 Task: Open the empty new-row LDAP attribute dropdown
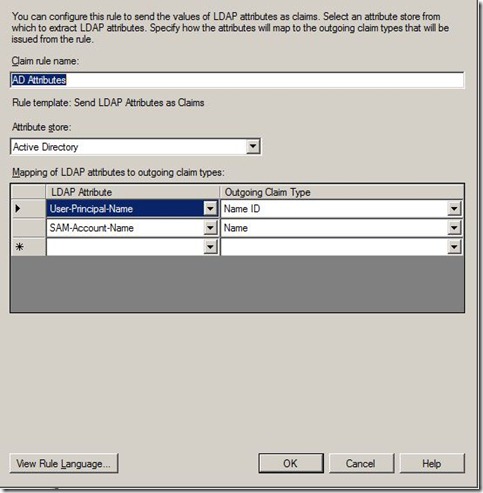tap(210, 247)
